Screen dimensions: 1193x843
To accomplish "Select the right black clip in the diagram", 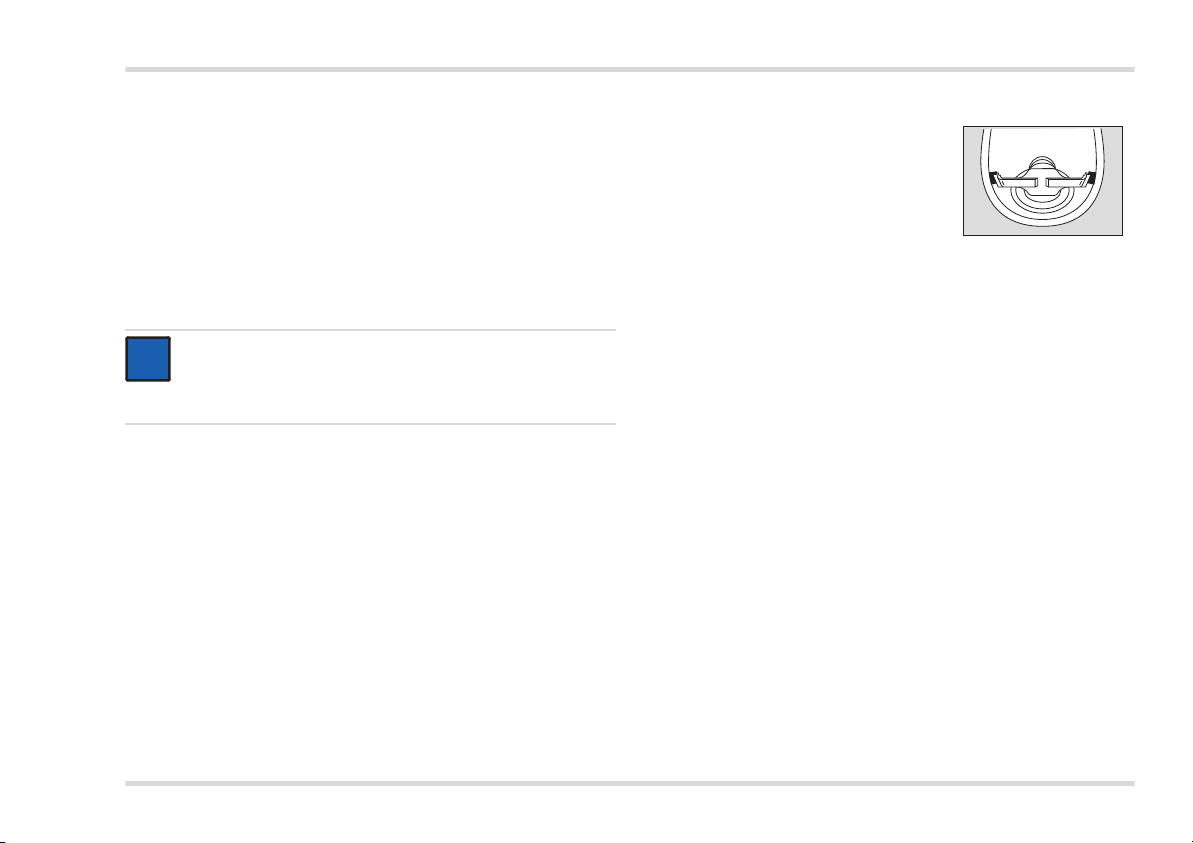I will 1092,178.
